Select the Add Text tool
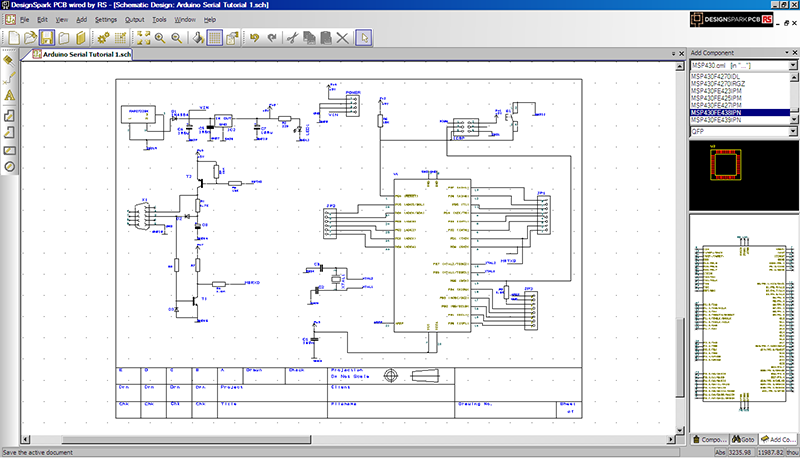Viewport: 800px width, 458px height. pos(9,95)
